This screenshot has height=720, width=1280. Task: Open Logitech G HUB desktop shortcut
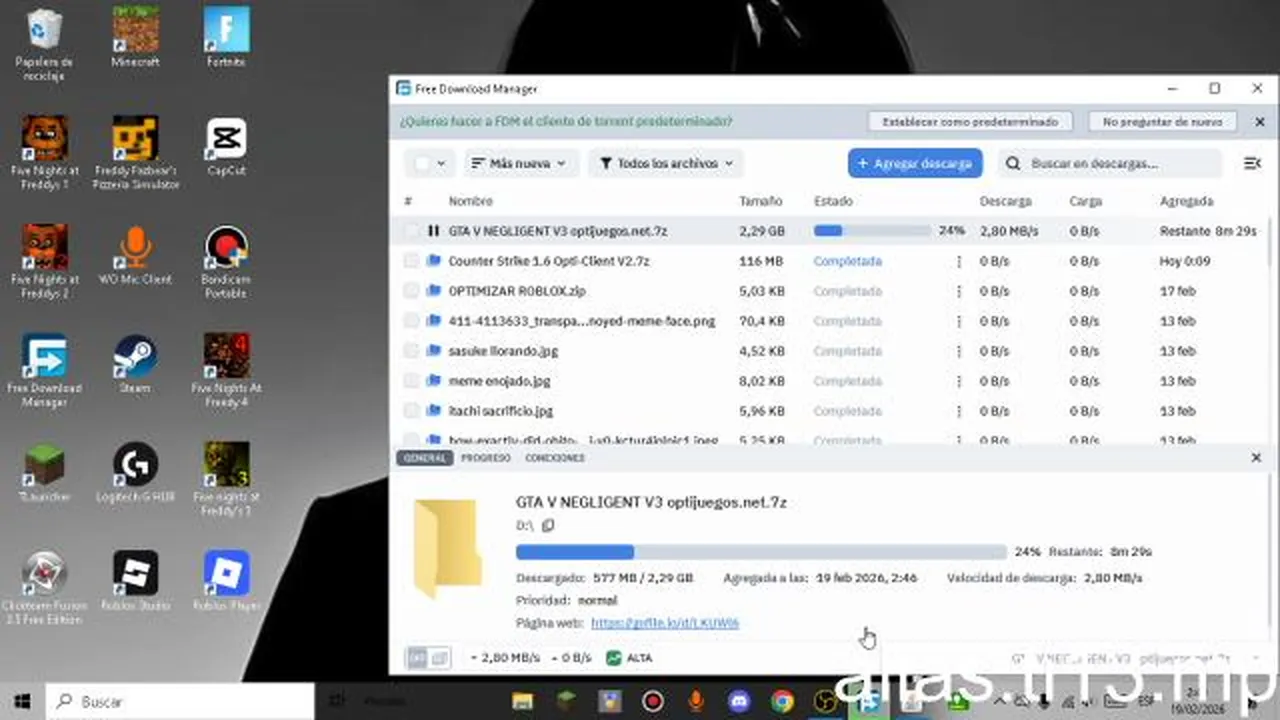[x=135, y=472]
